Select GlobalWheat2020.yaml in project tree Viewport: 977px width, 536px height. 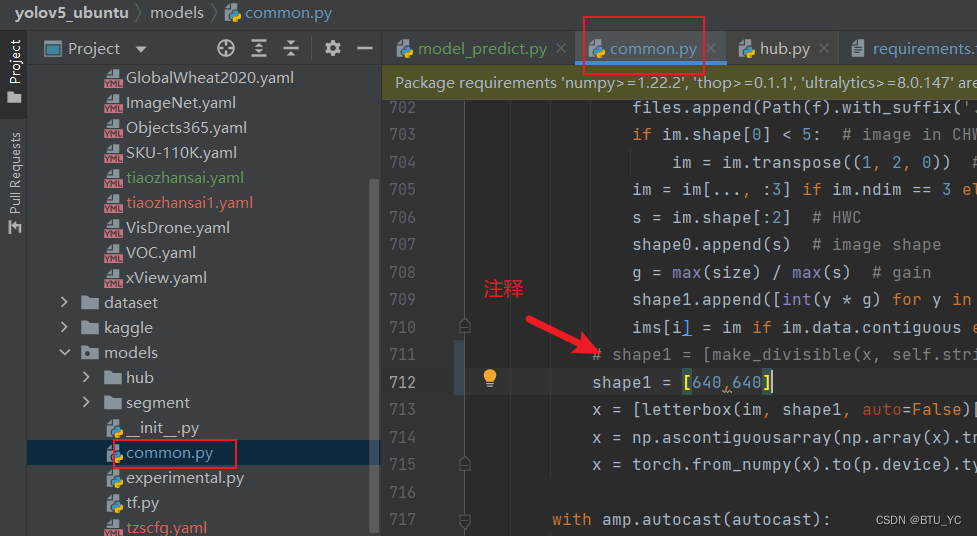209,78
